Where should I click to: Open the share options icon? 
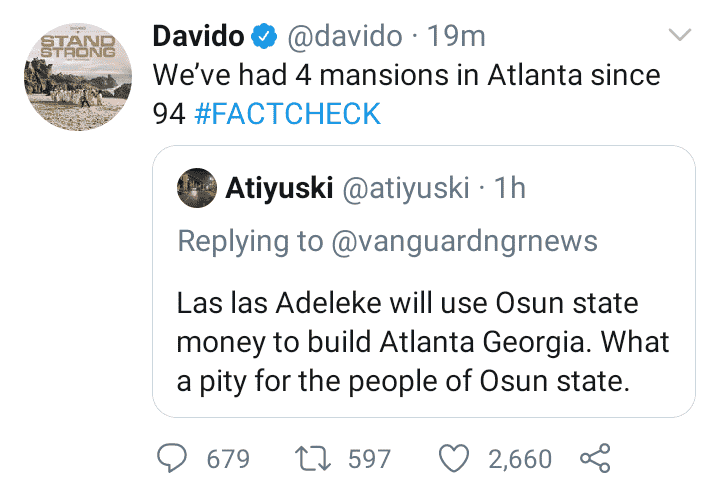click(595, 458)
